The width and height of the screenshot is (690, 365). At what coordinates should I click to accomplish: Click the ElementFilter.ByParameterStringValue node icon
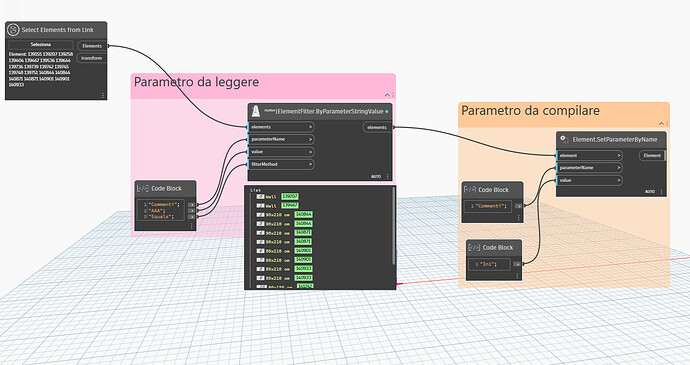(256, 112)
